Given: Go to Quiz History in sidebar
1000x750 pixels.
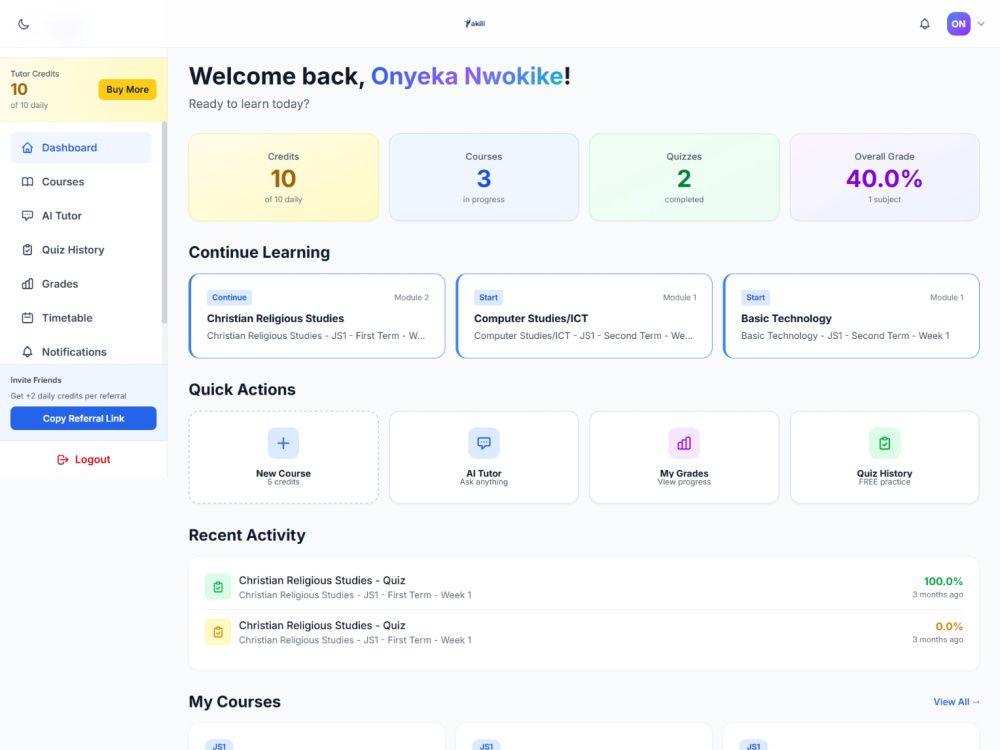Looking at the screenshot, I should tap(81, 250).
